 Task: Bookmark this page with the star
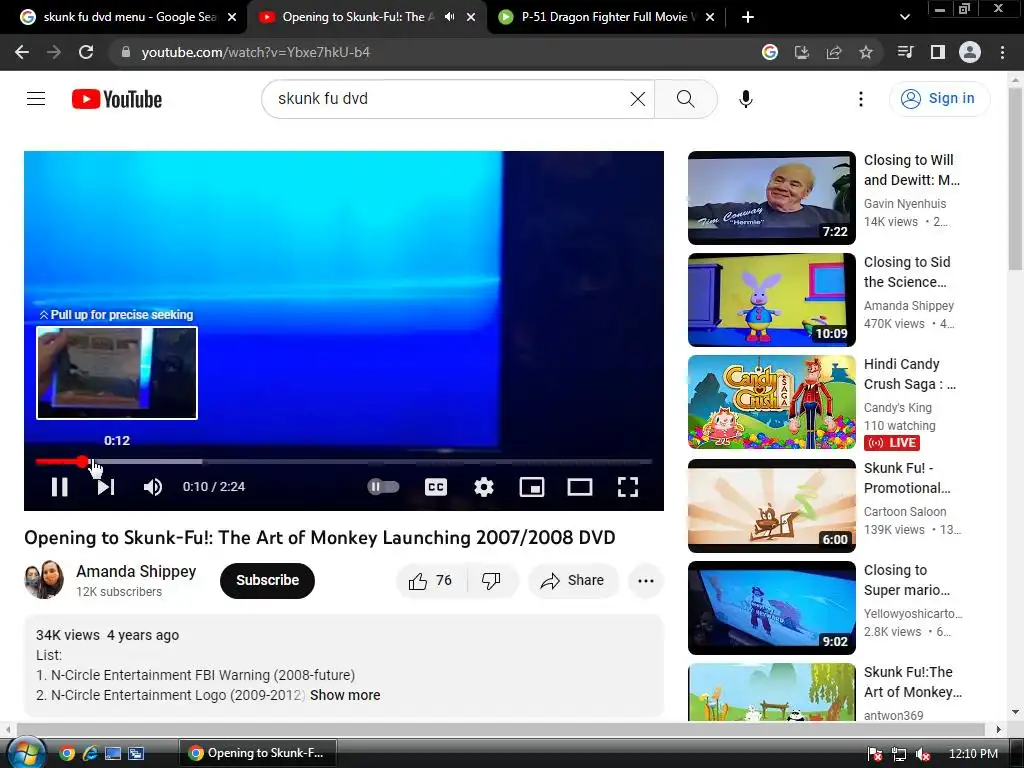(x=866, y=52)
